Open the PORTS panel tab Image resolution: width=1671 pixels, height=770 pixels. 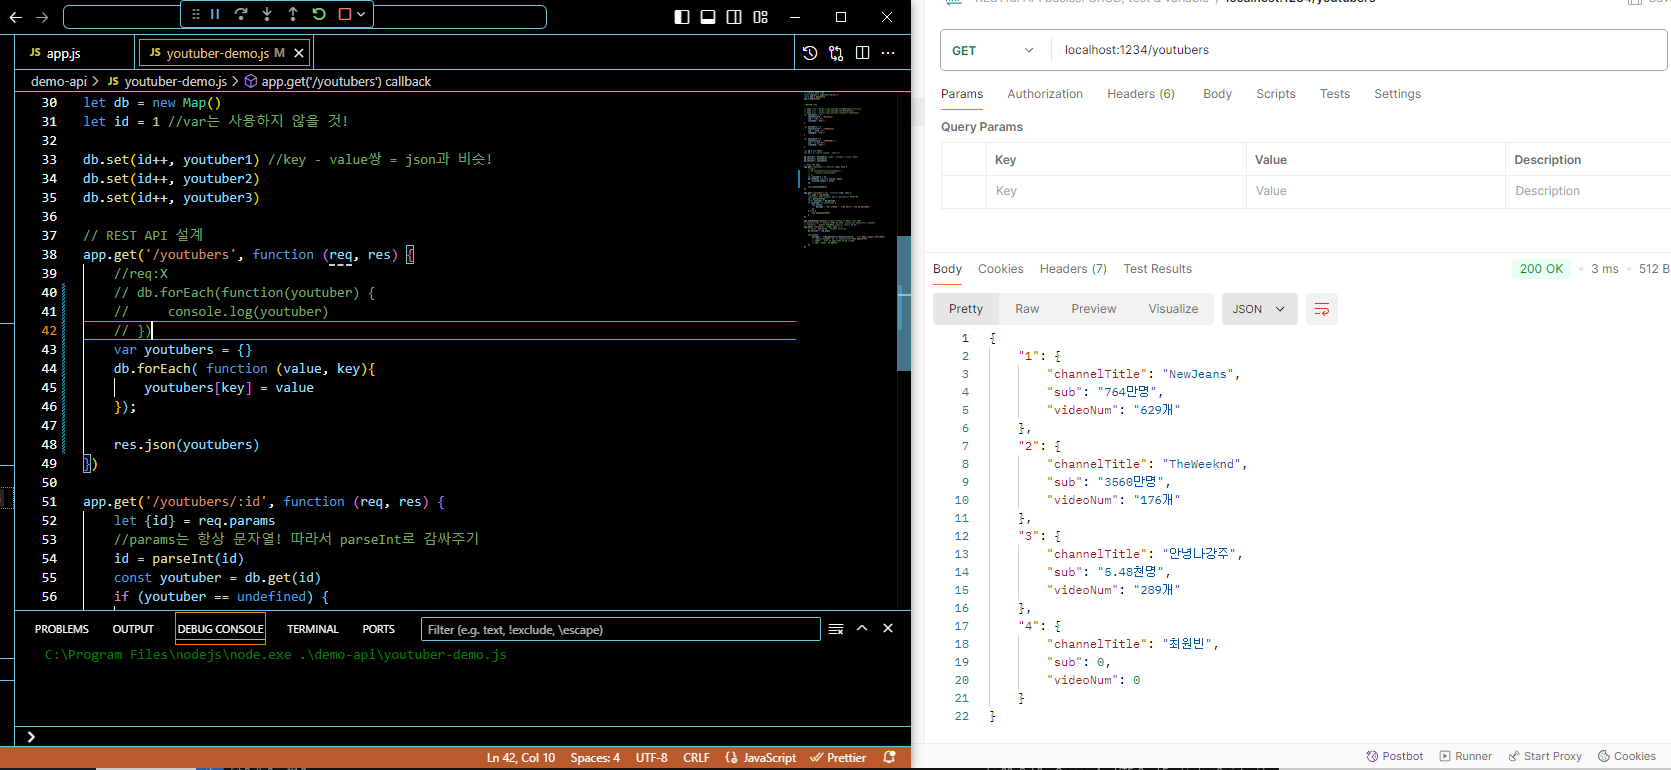[x=378, y=629]
